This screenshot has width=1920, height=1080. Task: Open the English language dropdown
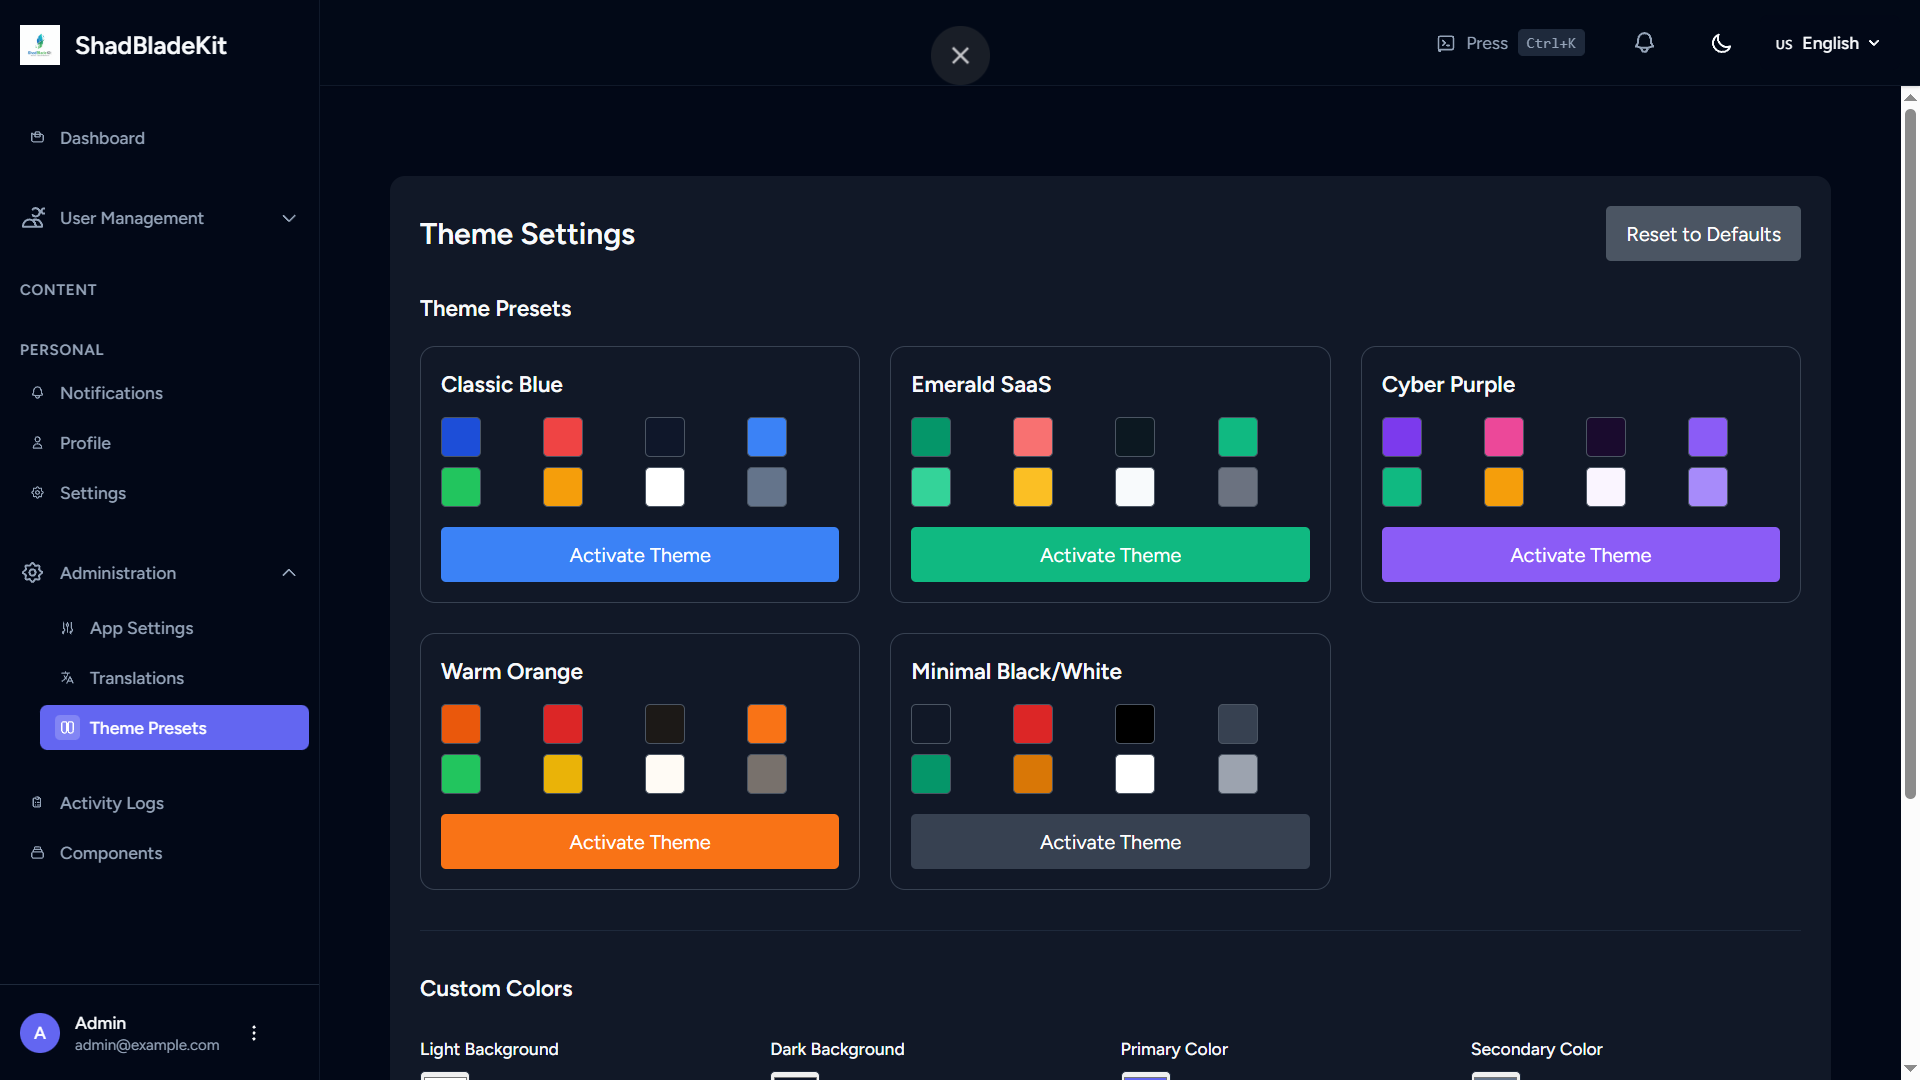1828,43
